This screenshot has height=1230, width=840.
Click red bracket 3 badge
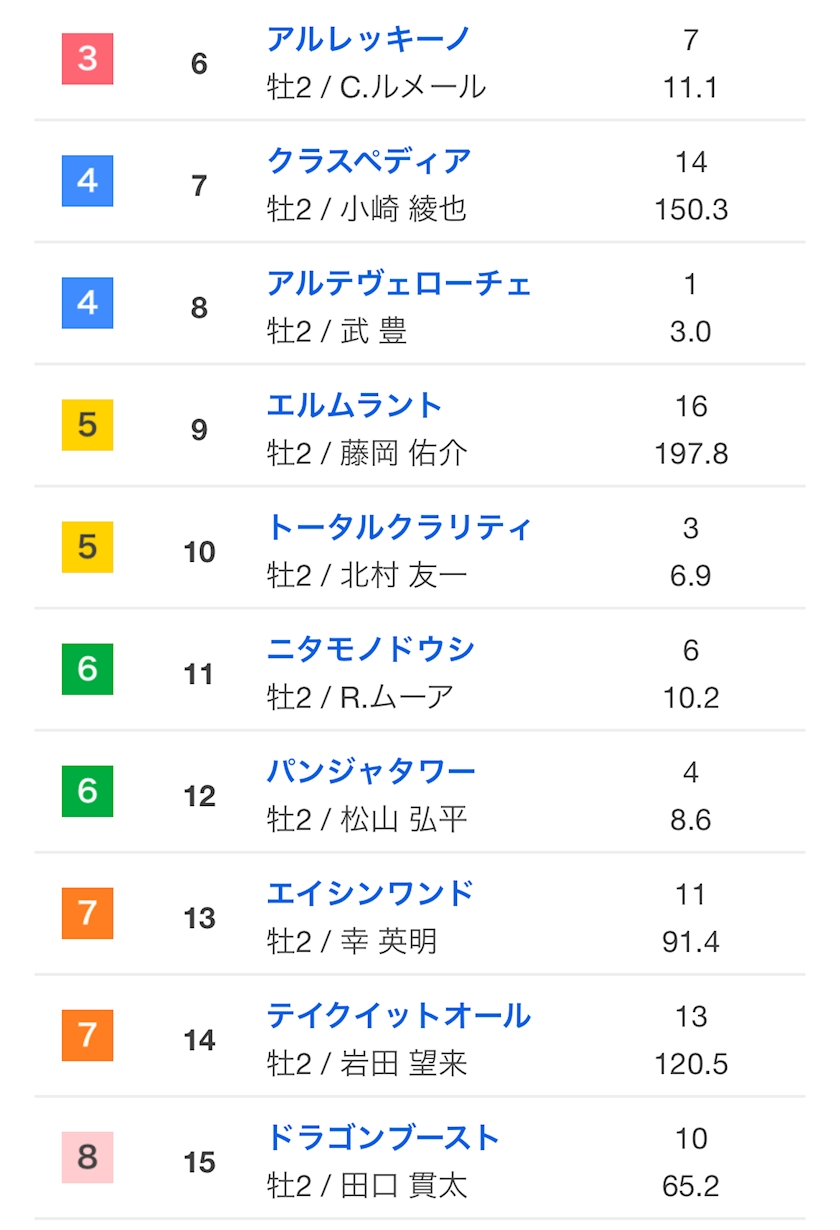click(88, 59)
